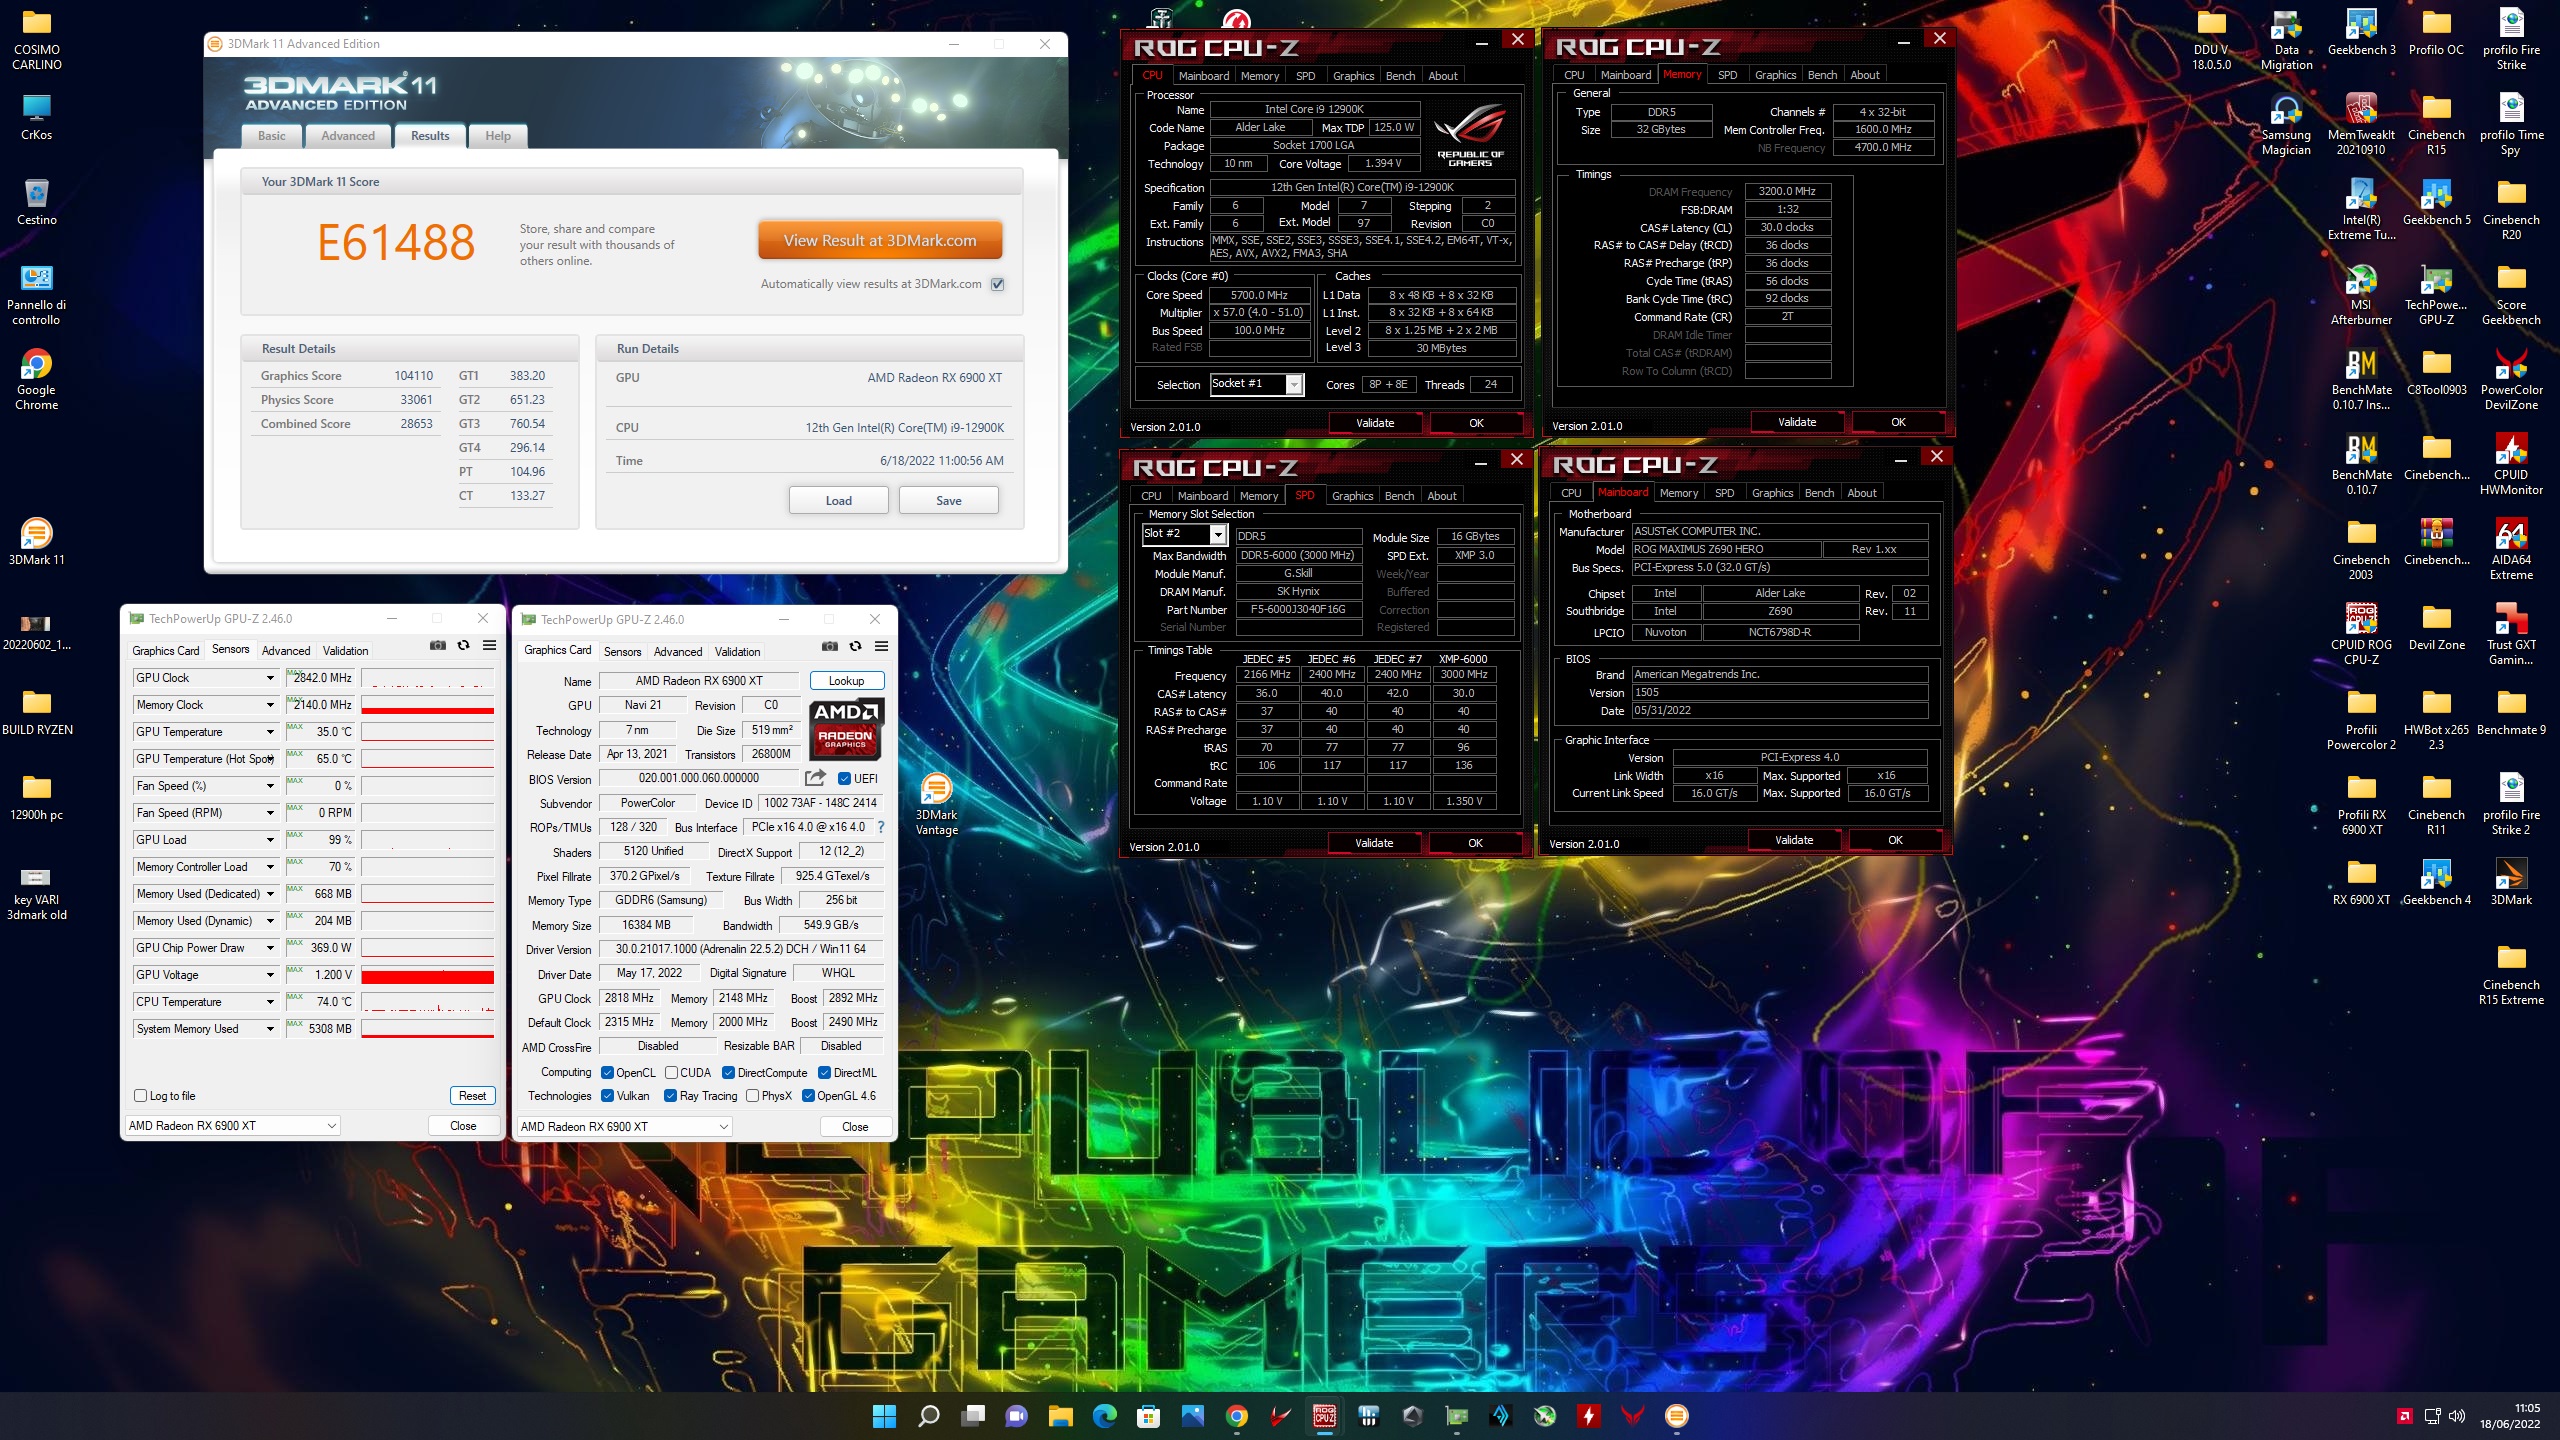This screenshot has height=1440, width=2560.
Task: Toggle CUDA checkbox in GPU-Z
Action: coord(672,1073)
